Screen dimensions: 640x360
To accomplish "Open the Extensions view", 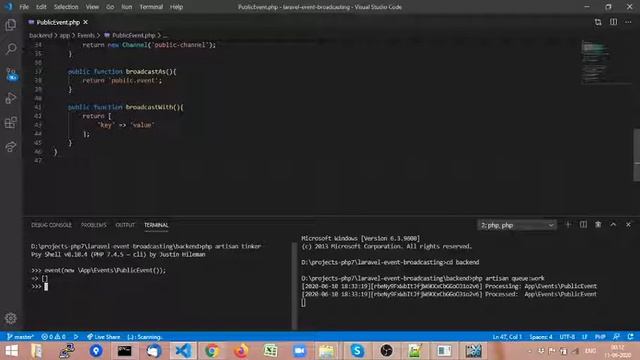I will click(x=11, y=122).
